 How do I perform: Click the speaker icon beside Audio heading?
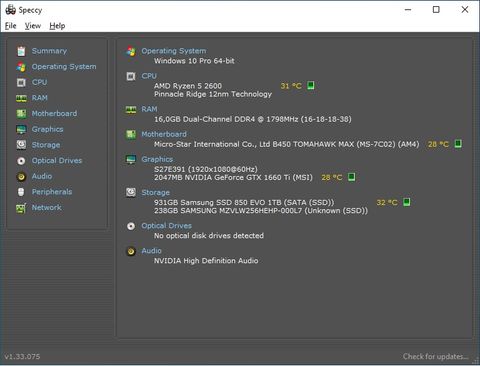[x=131, y=251]
